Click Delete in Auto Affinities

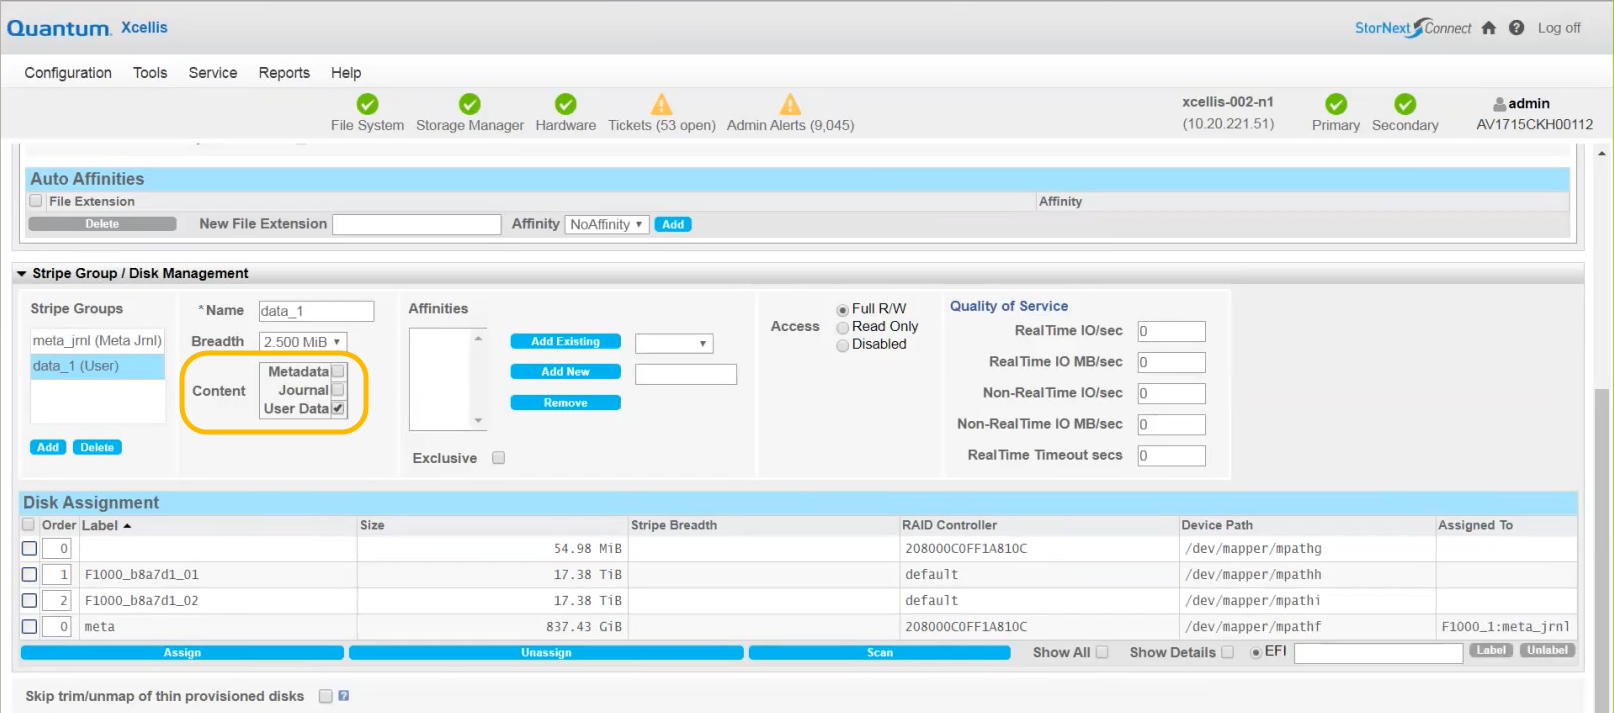[x=102, y=224]
